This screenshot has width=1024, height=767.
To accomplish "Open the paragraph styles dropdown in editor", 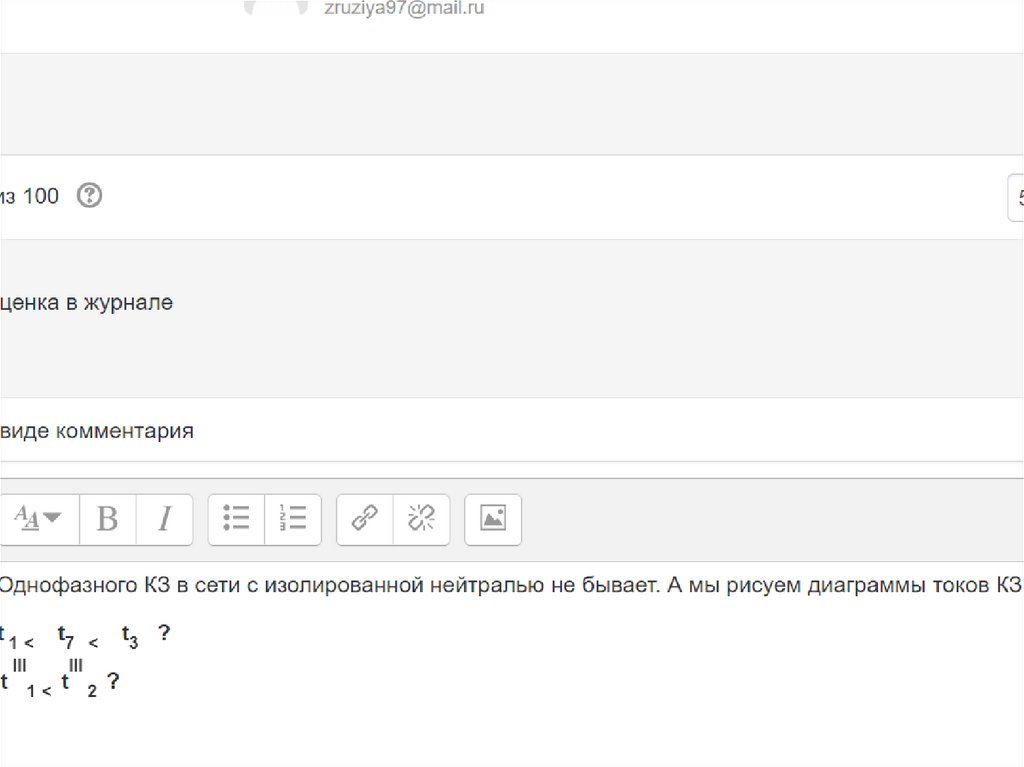I will 38,518.
